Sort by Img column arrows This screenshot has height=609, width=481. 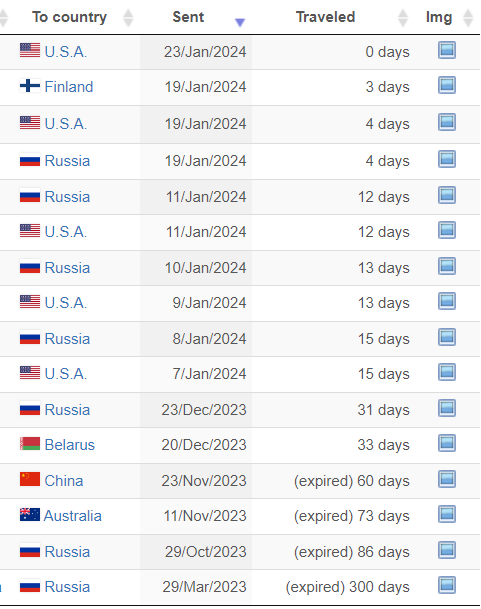point(468,18)
